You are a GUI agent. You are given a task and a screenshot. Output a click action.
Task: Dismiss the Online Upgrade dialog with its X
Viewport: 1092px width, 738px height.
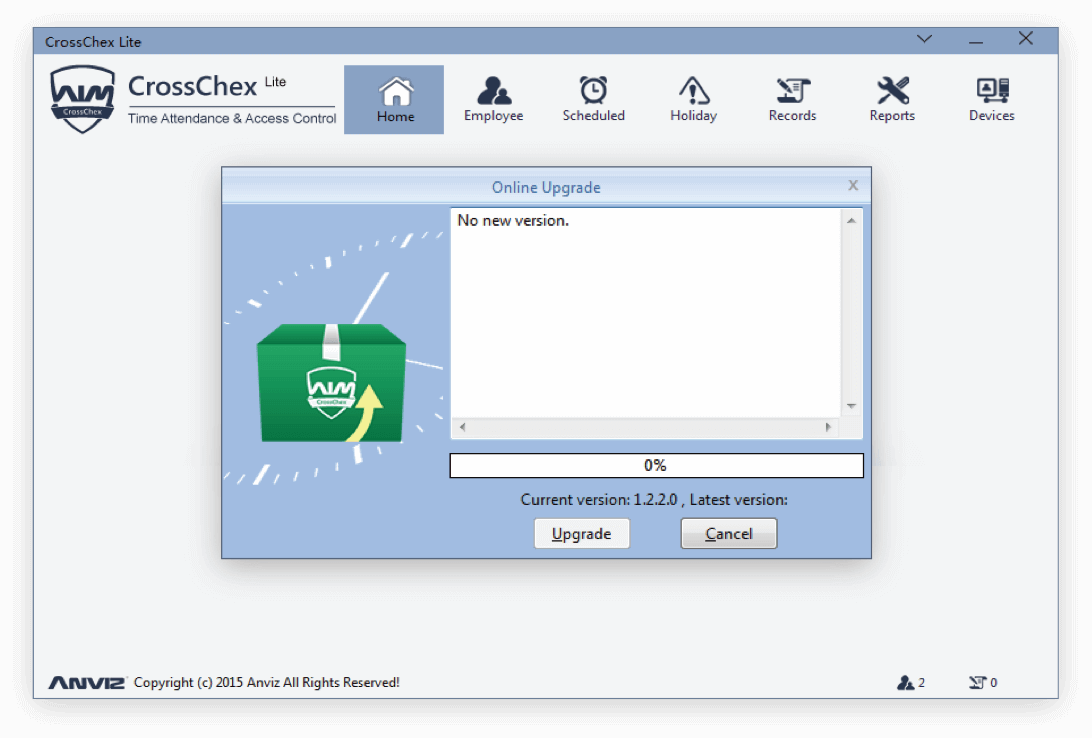point(852,185)
